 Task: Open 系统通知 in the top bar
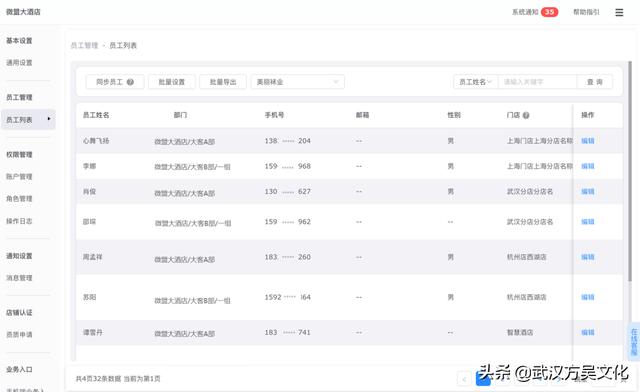click(x=525, y=12)
